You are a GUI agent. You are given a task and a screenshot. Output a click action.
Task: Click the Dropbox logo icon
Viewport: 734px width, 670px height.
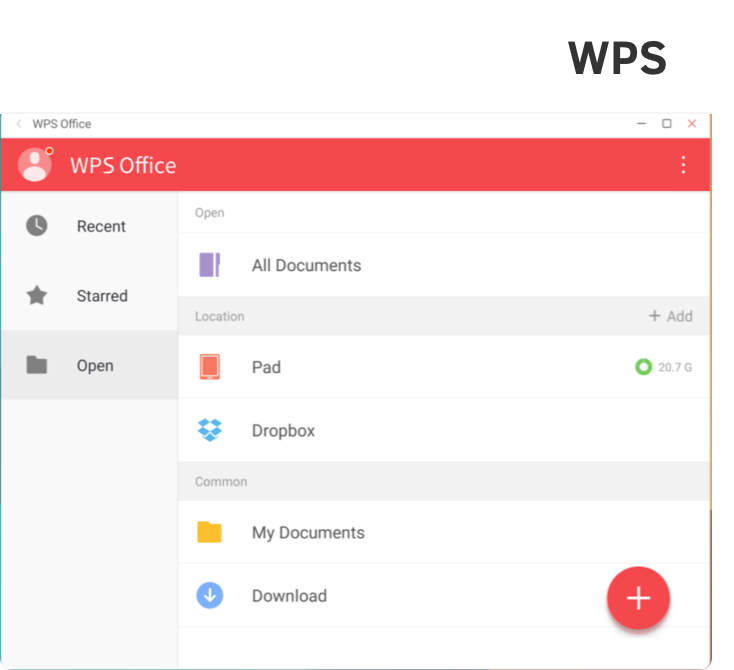[x=209, y=431]
